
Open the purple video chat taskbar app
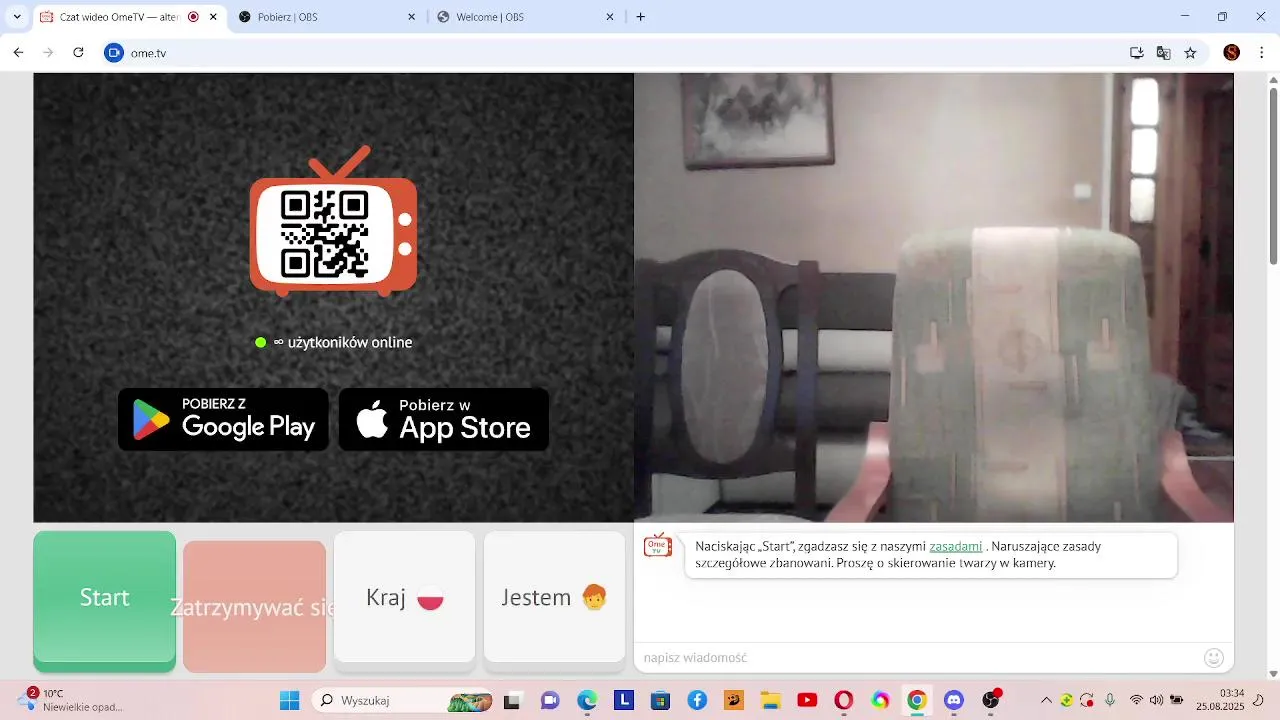click(x=550, y=700)
